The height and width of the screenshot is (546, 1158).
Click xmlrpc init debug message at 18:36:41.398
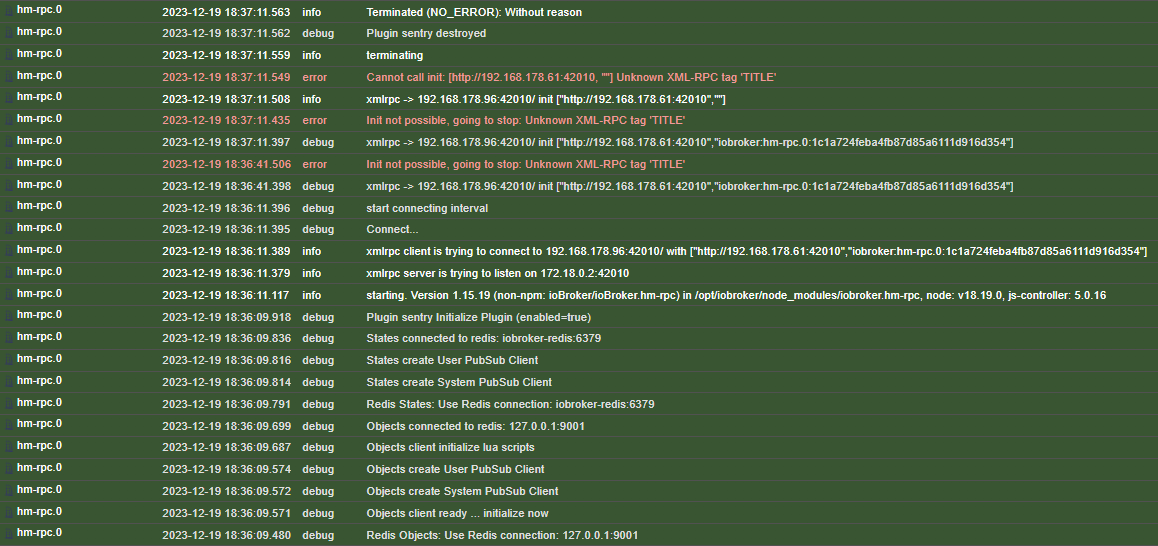690,186
